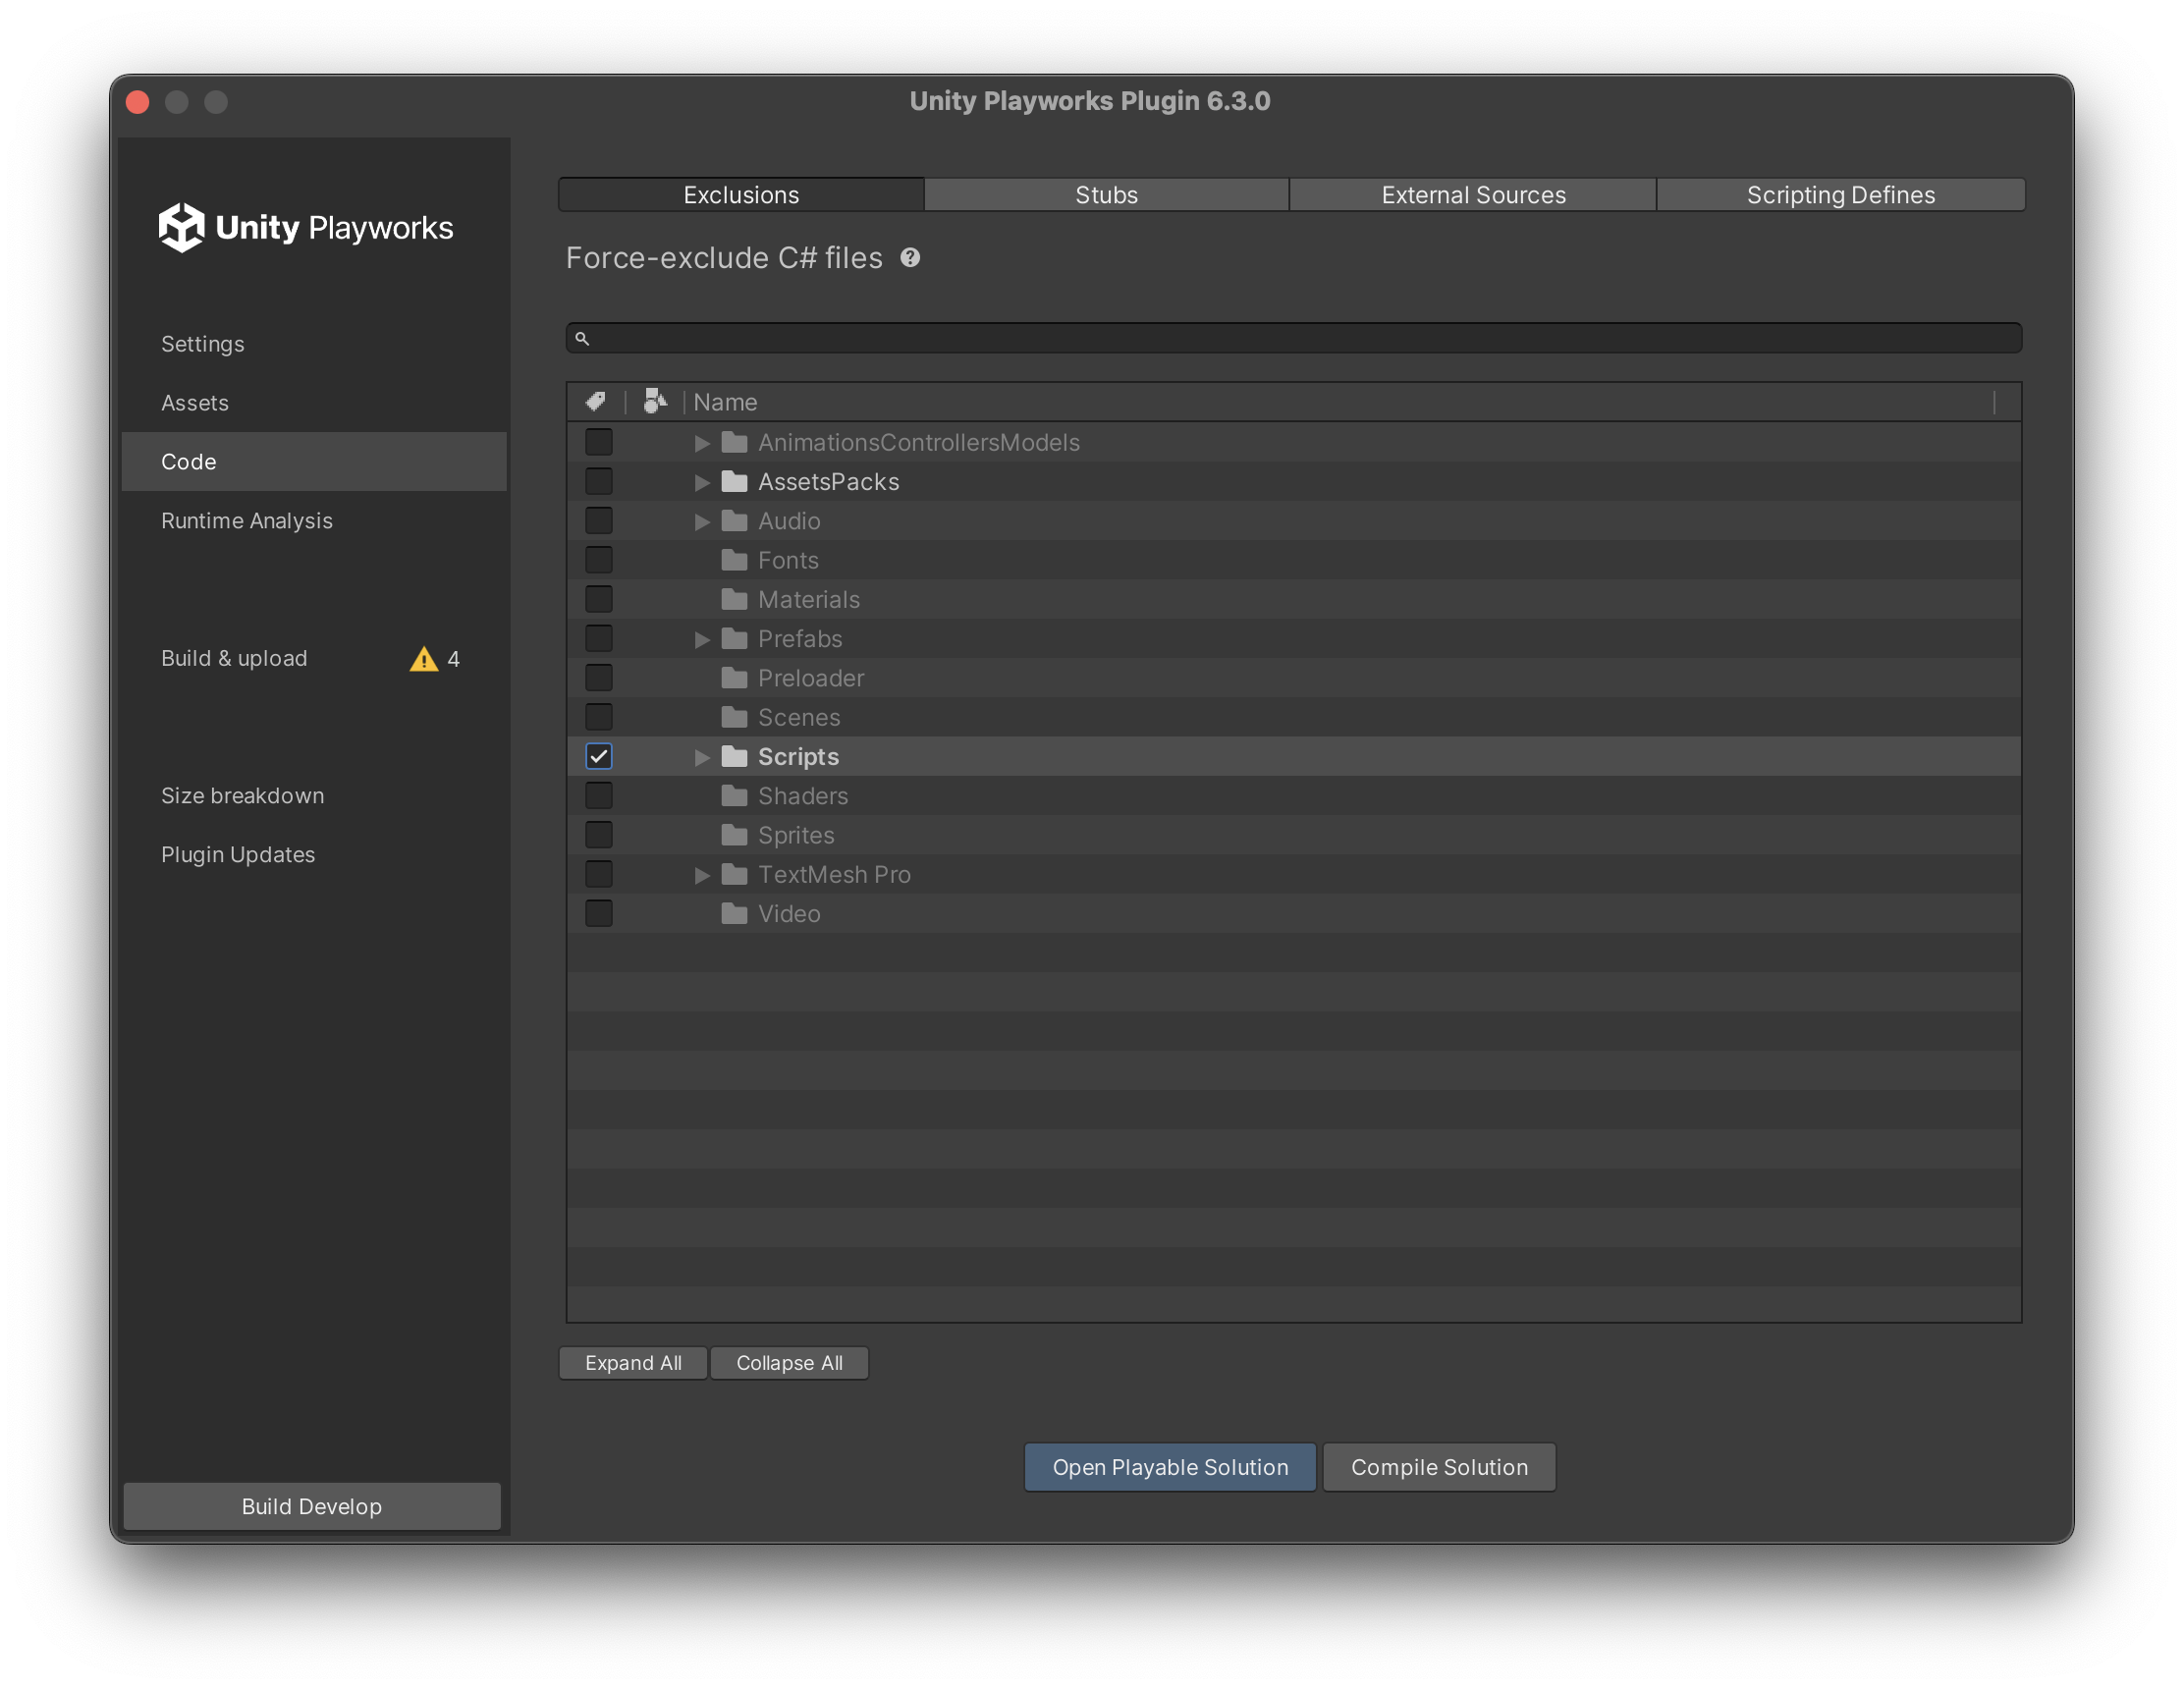The image size is (2184, 1689).
Task: Expand the AnimationsControllersModels folder
Action: 702,443
